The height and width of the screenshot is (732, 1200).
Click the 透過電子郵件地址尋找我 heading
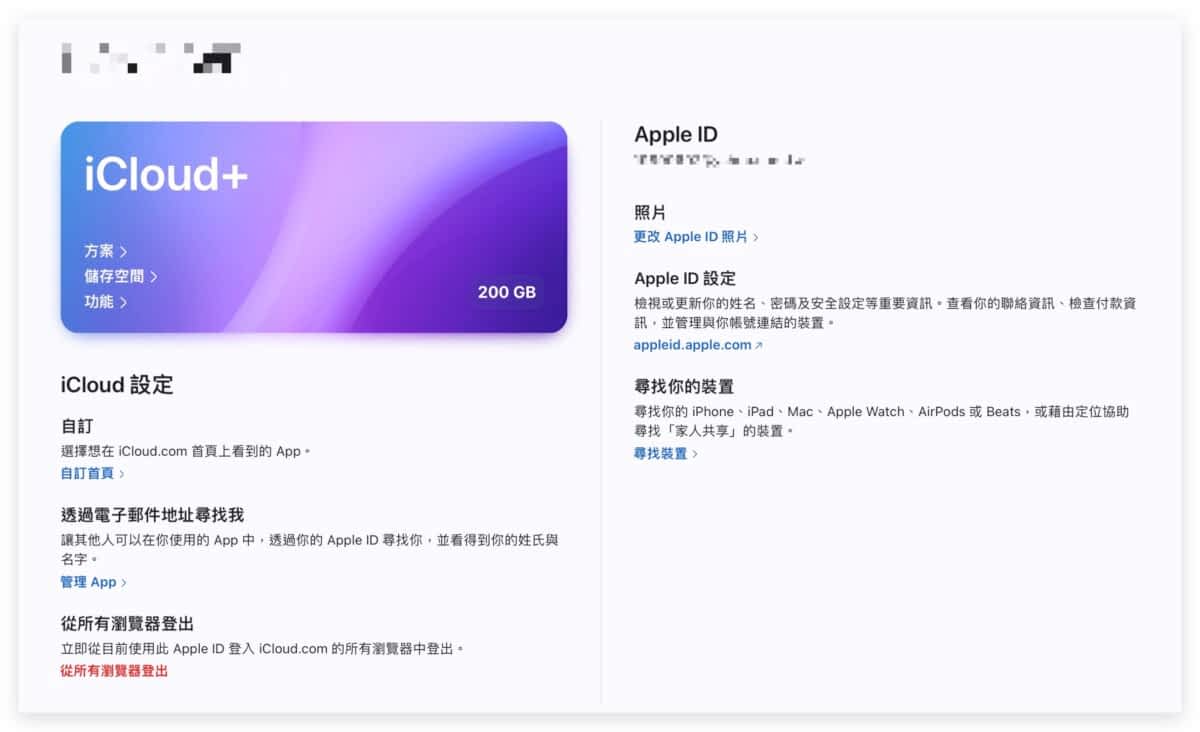point(152,515)
